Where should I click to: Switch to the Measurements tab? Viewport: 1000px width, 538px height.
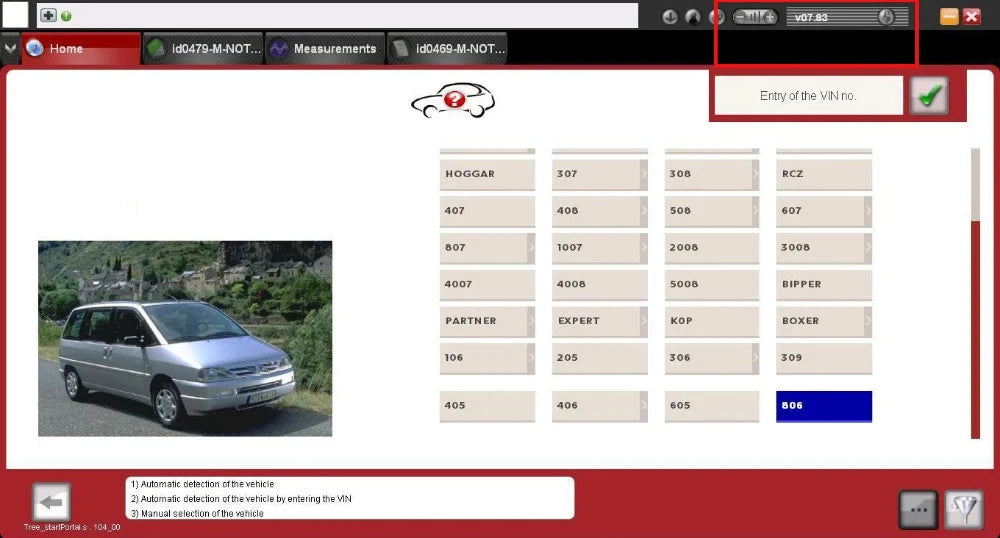pos(325,48)
